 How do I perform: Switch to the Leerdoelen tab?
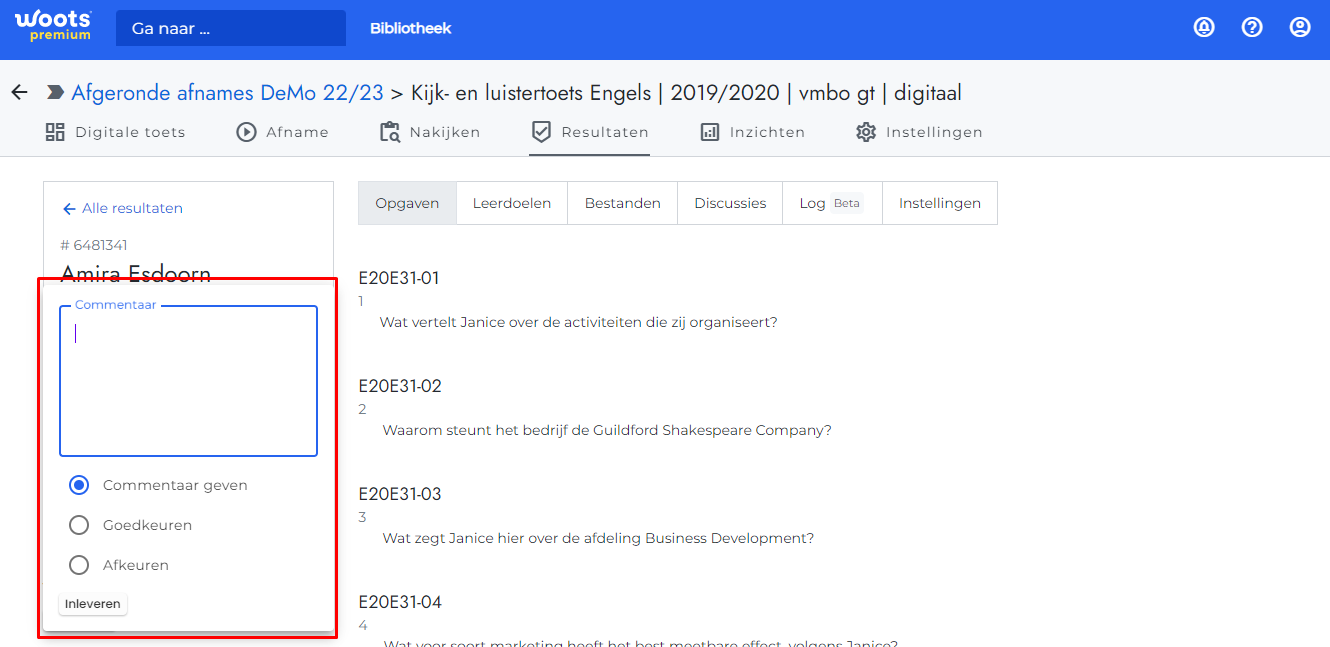tap(512, 203)
